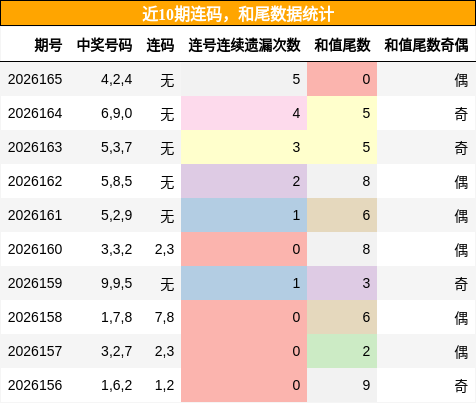Click omission count 1 in row 2026161
Image resolution: width=476 pixels, height=403 pixels.
244,215
